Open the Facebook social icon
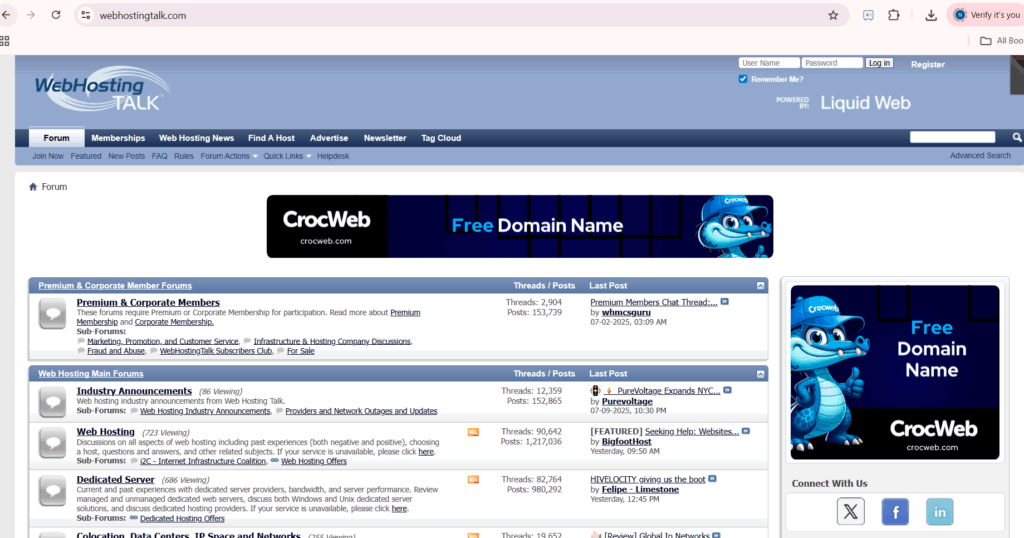The image size is (1024, 538). point(895,511)
